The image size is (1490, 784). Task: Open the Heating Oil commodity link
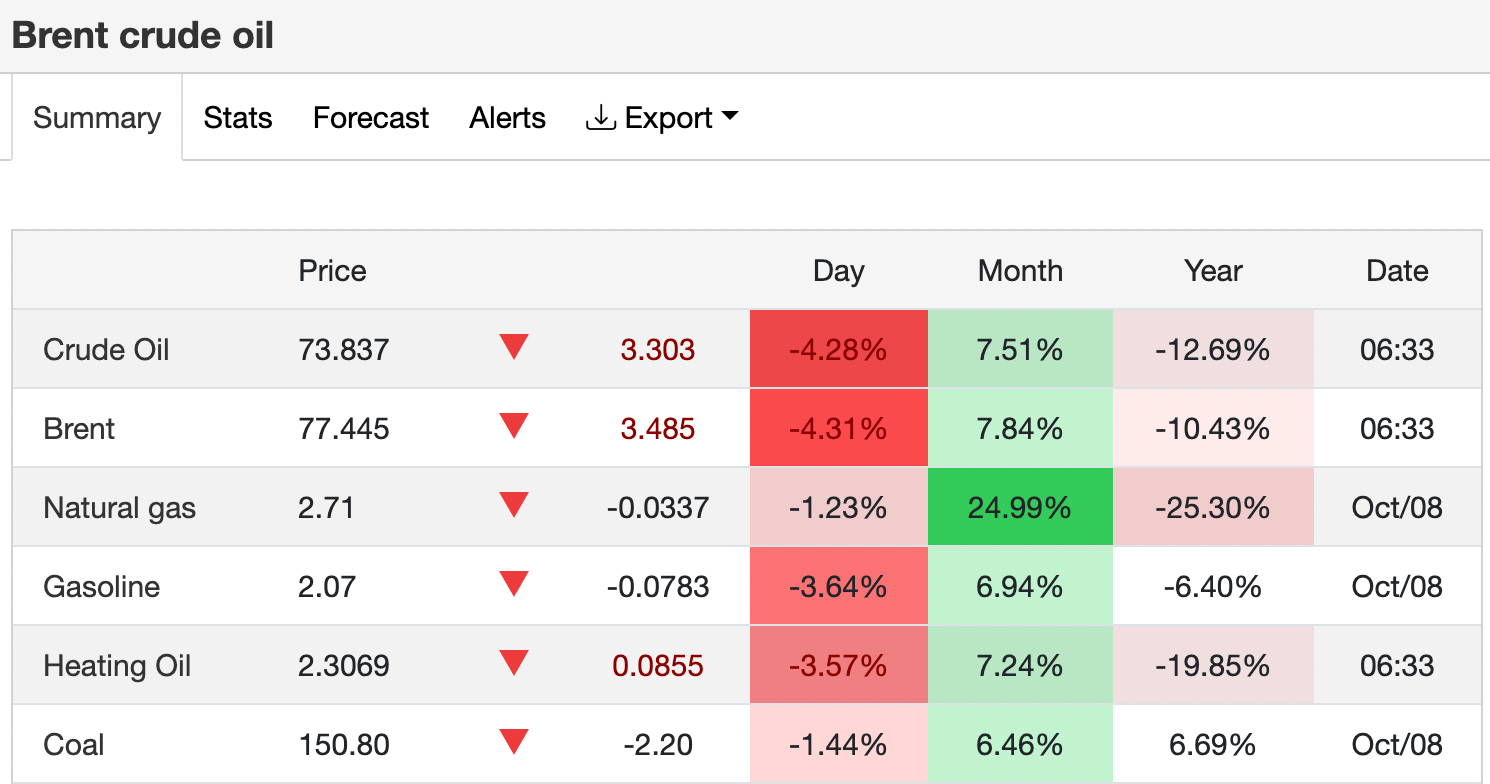coord(117,666)
